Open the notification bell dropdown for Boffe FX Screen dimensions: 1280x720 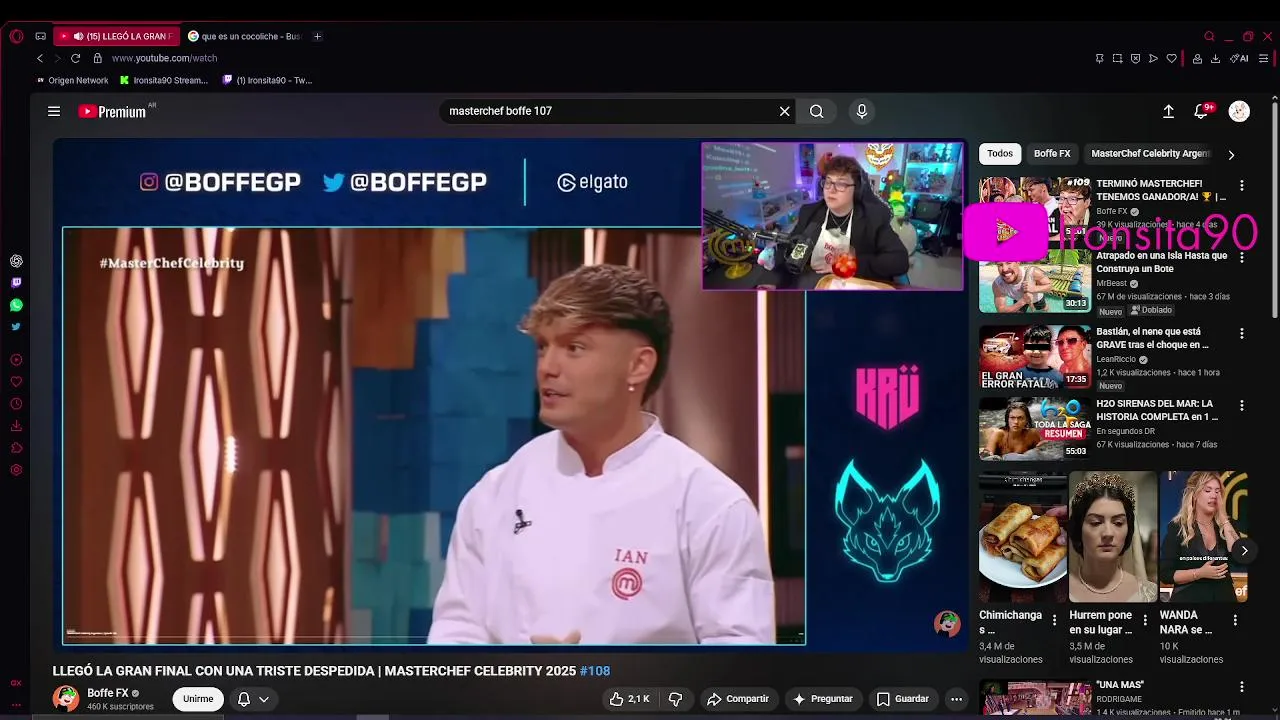(x=253, y=699)
